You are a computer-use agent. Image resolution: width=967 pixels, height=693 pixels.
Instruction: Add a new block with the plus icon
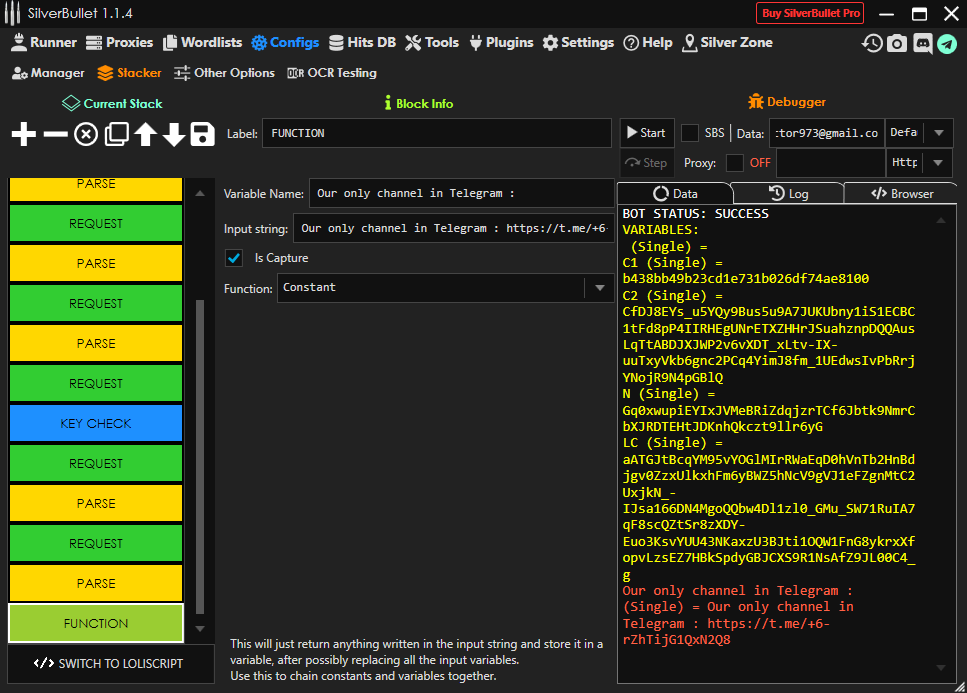tap(24, 134)
